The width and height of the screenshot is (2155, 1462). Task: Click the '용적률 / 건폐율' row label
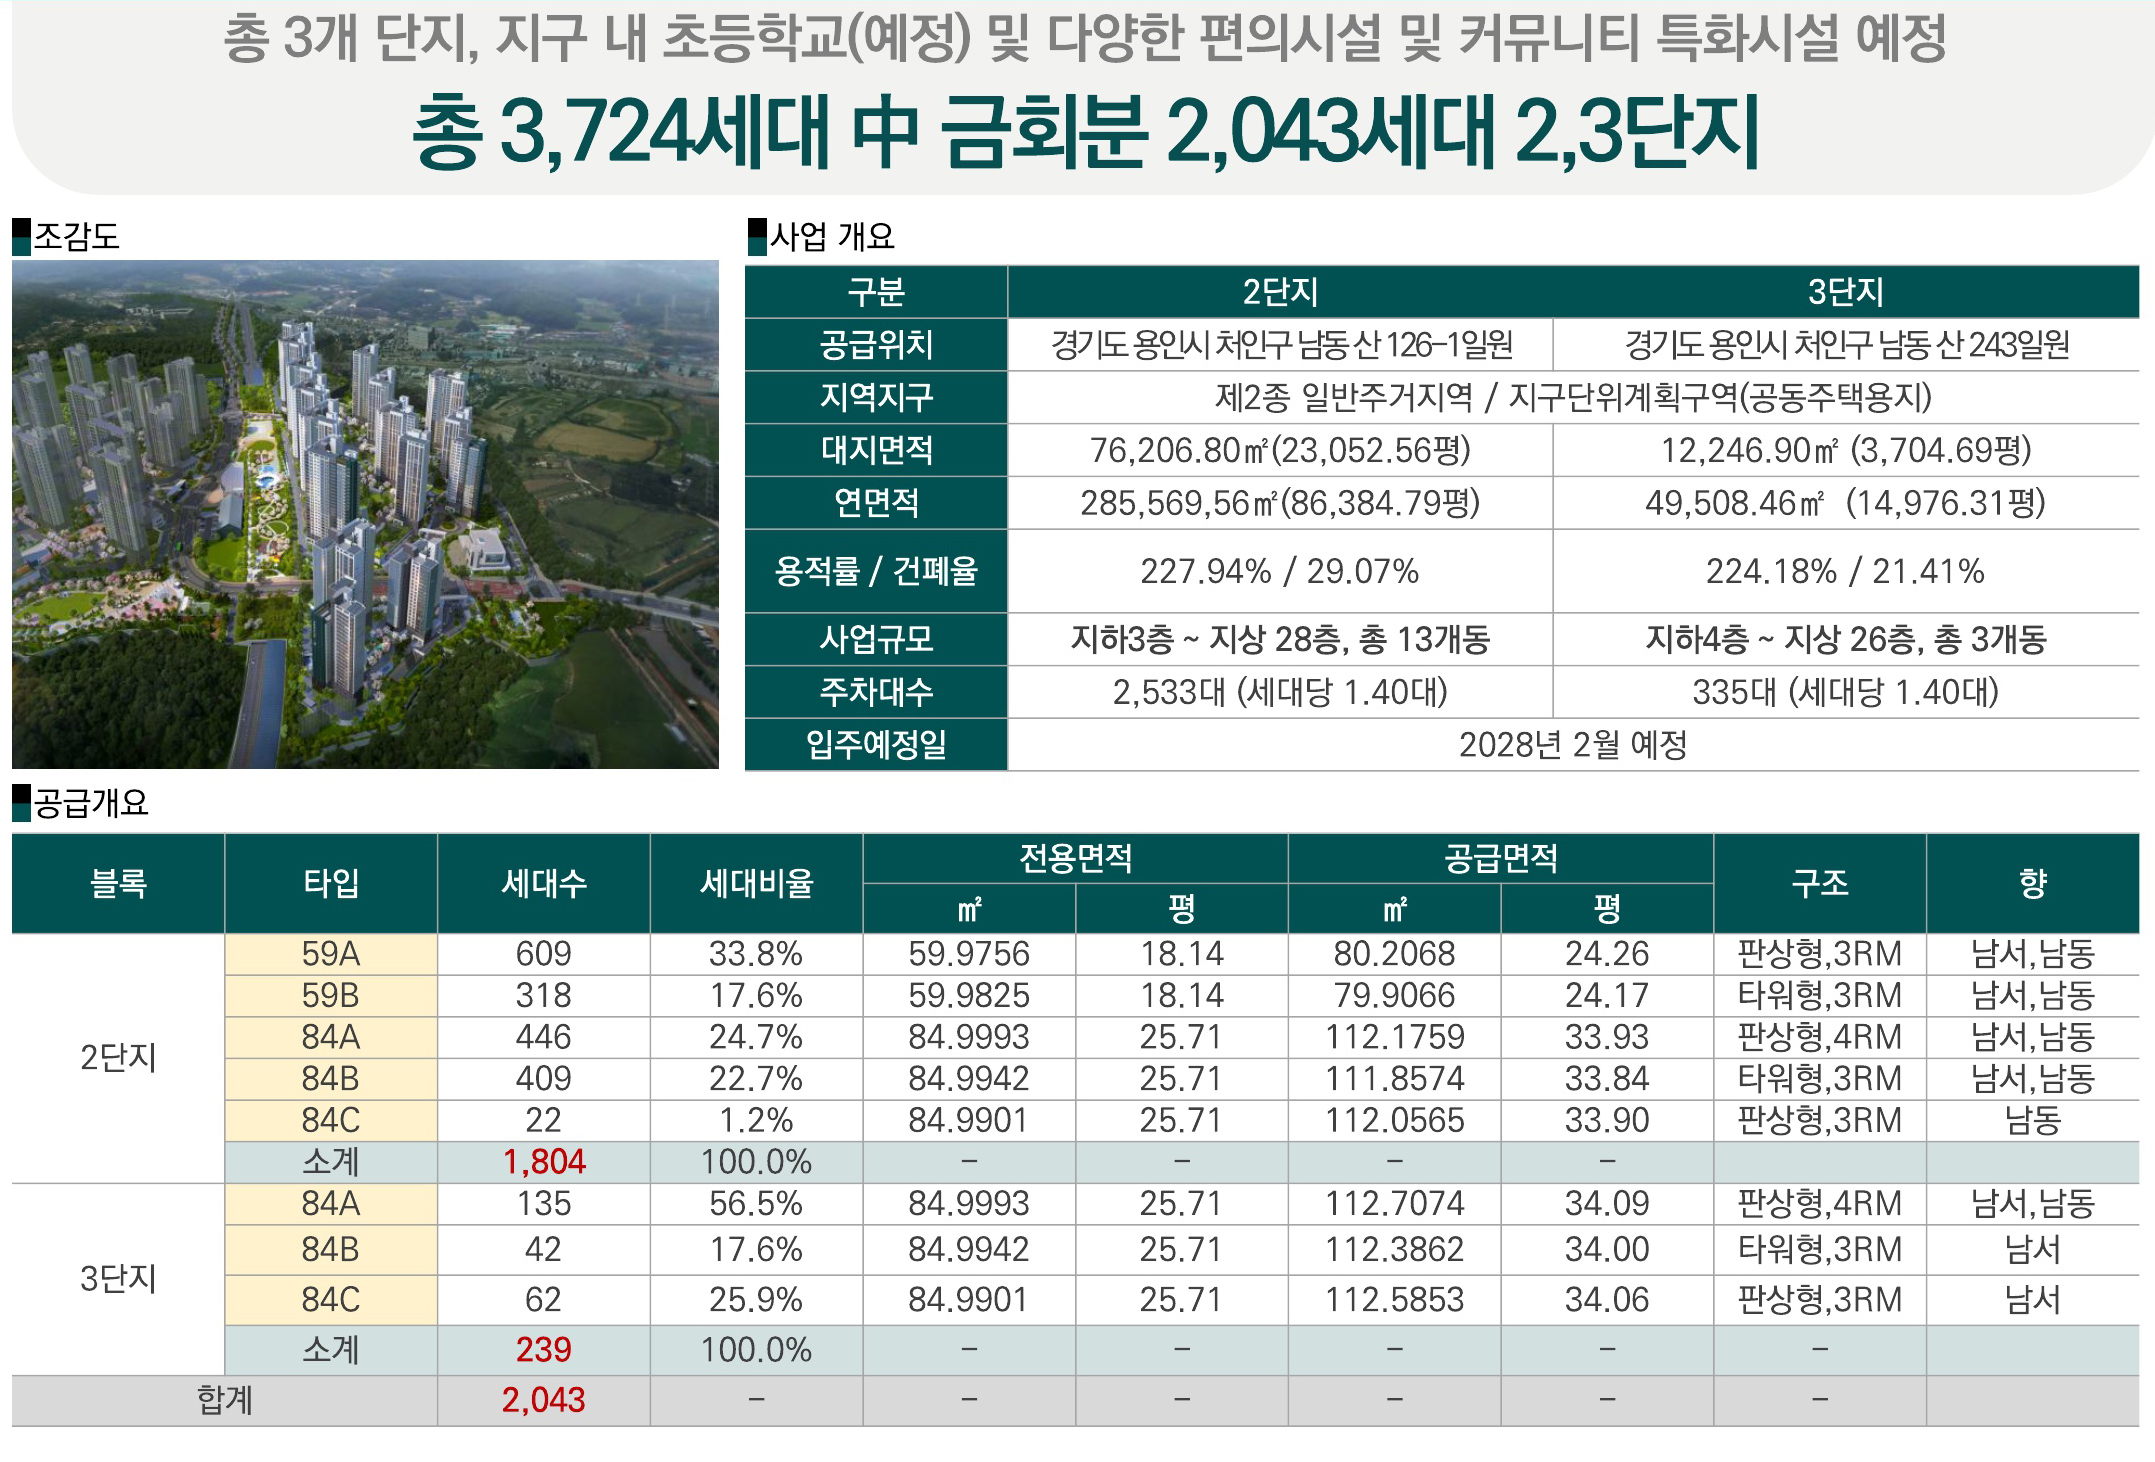(876, 571)
